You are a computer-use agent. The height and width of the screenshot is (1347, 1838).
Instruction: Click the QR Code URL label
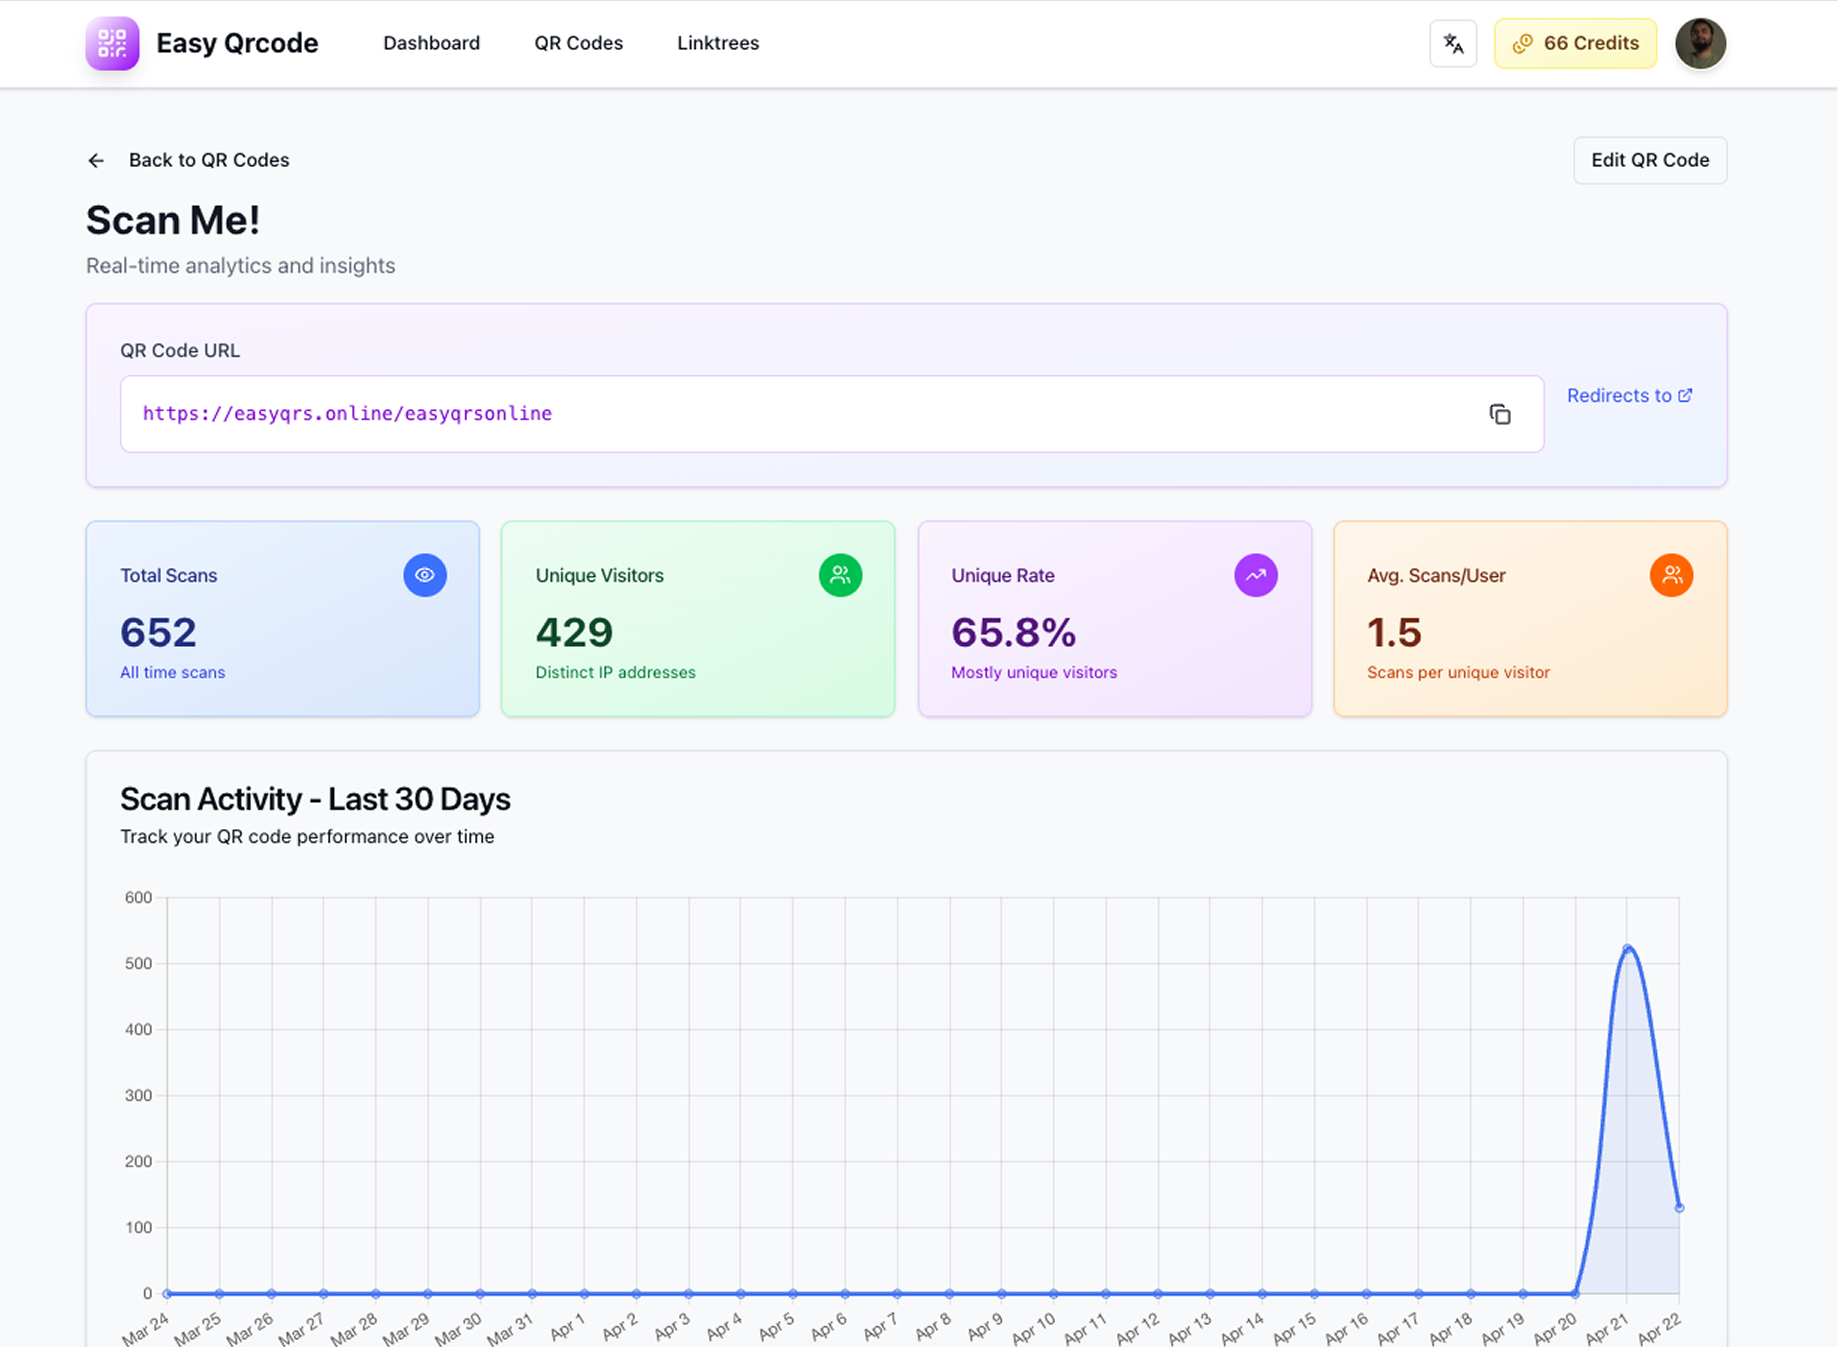(x=180, y=350)
